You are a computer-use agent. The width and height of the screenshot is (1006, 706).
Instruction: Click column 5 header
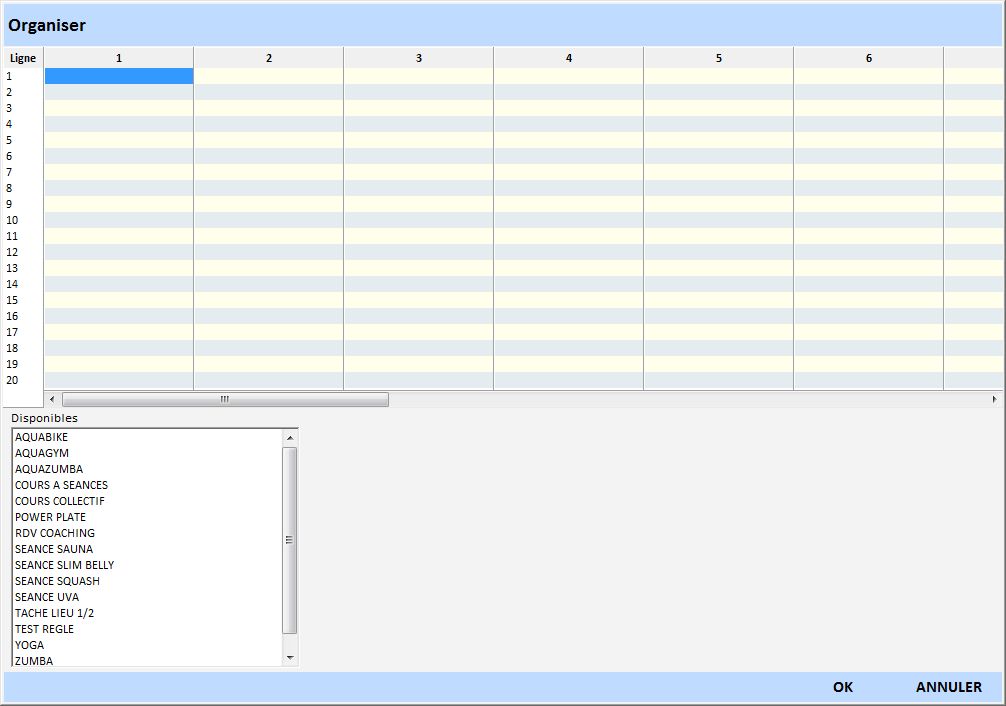718,58
